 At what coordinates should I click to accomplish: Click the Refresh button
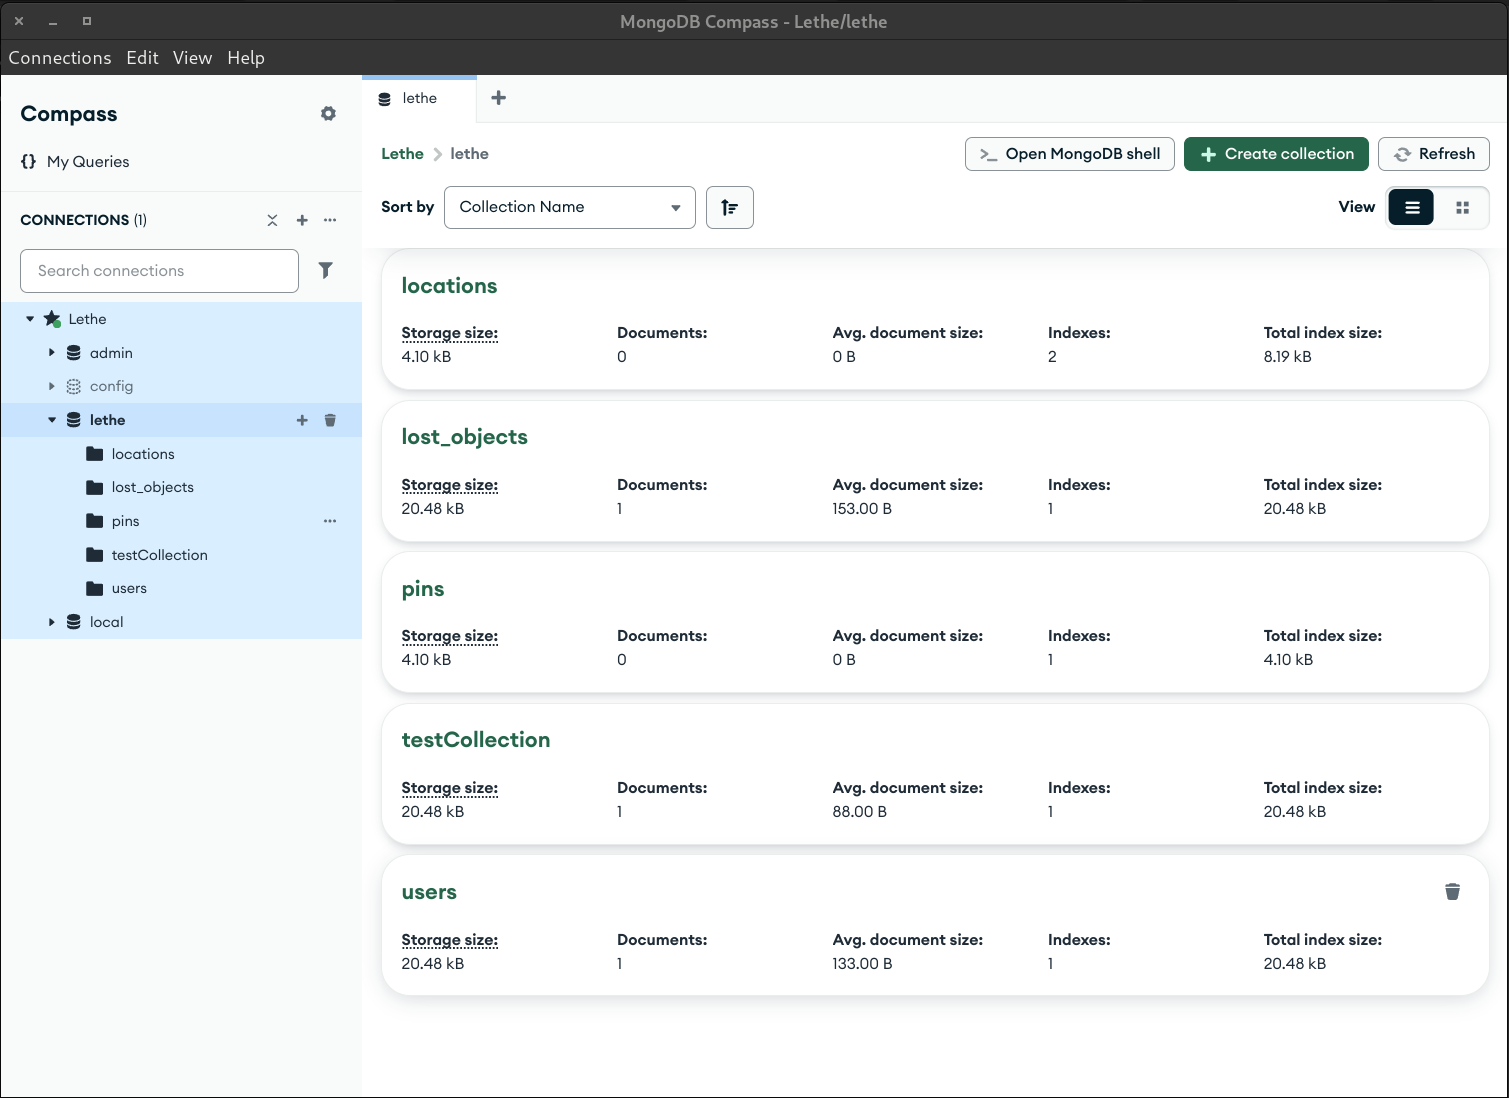[x=1434, y=154]
